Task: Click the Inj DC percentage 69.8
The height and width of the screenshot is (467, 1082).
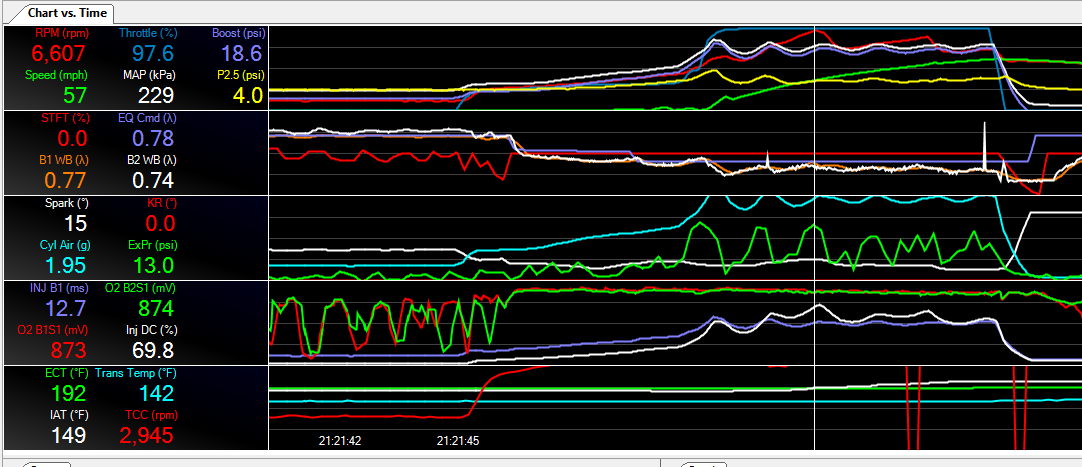Action: coord(153,350)
